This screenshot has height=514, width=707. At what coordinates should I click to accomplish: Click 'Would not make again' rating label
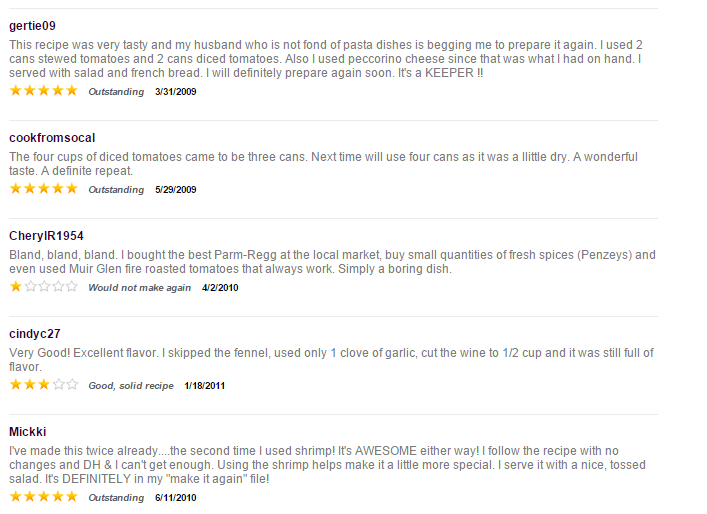139,288
